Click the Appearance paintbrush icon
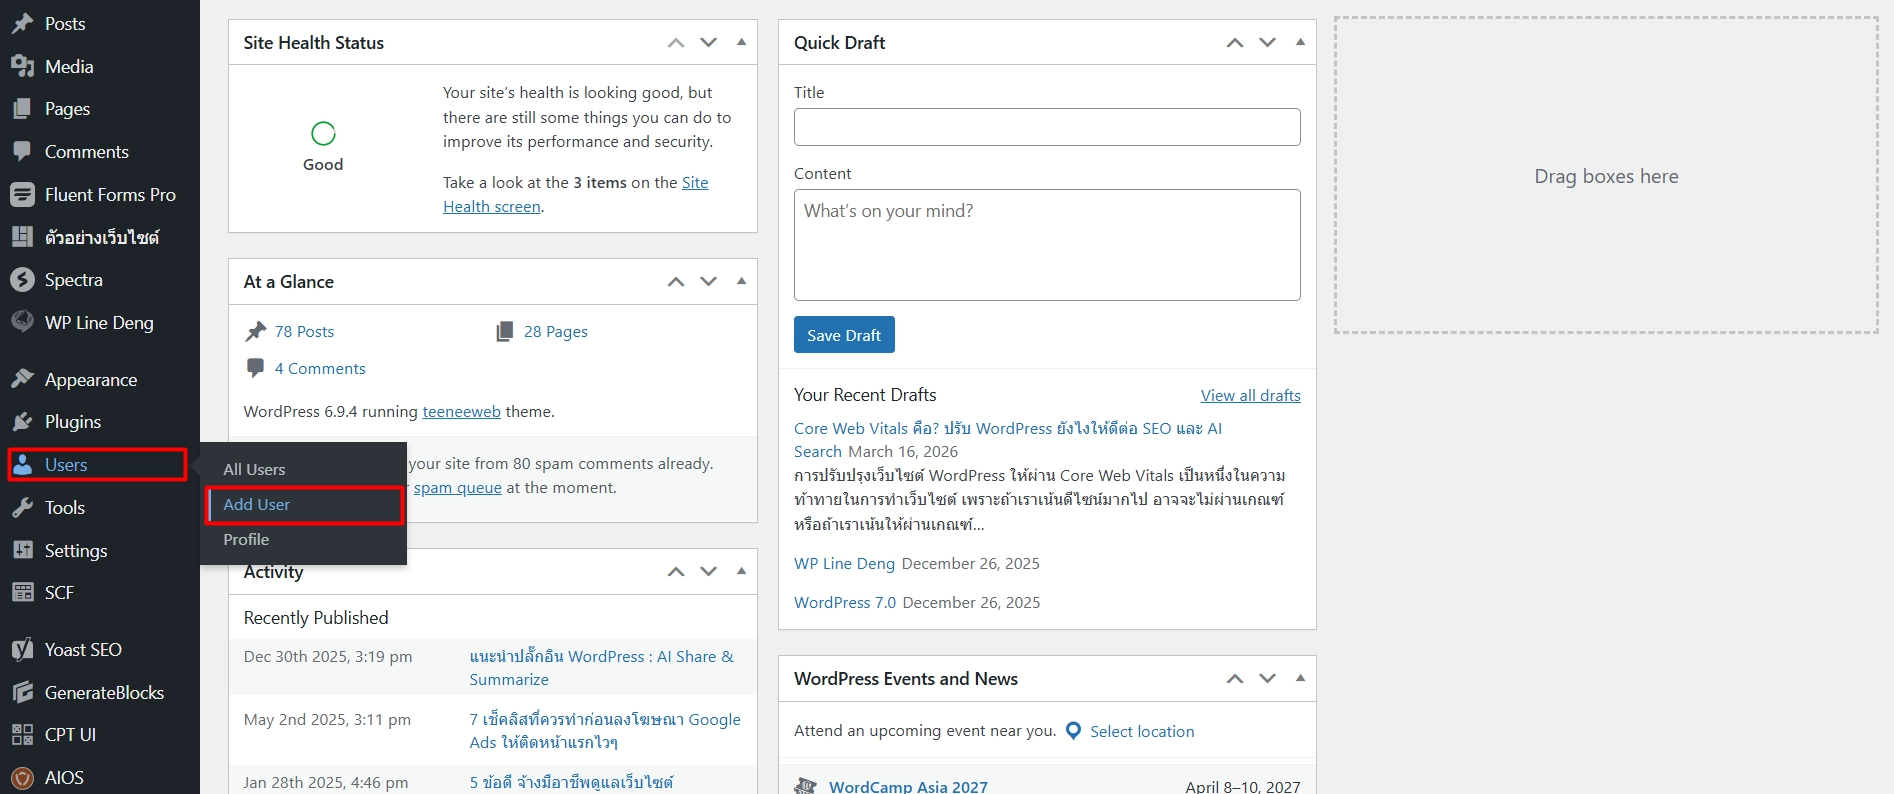 point(22,379)
